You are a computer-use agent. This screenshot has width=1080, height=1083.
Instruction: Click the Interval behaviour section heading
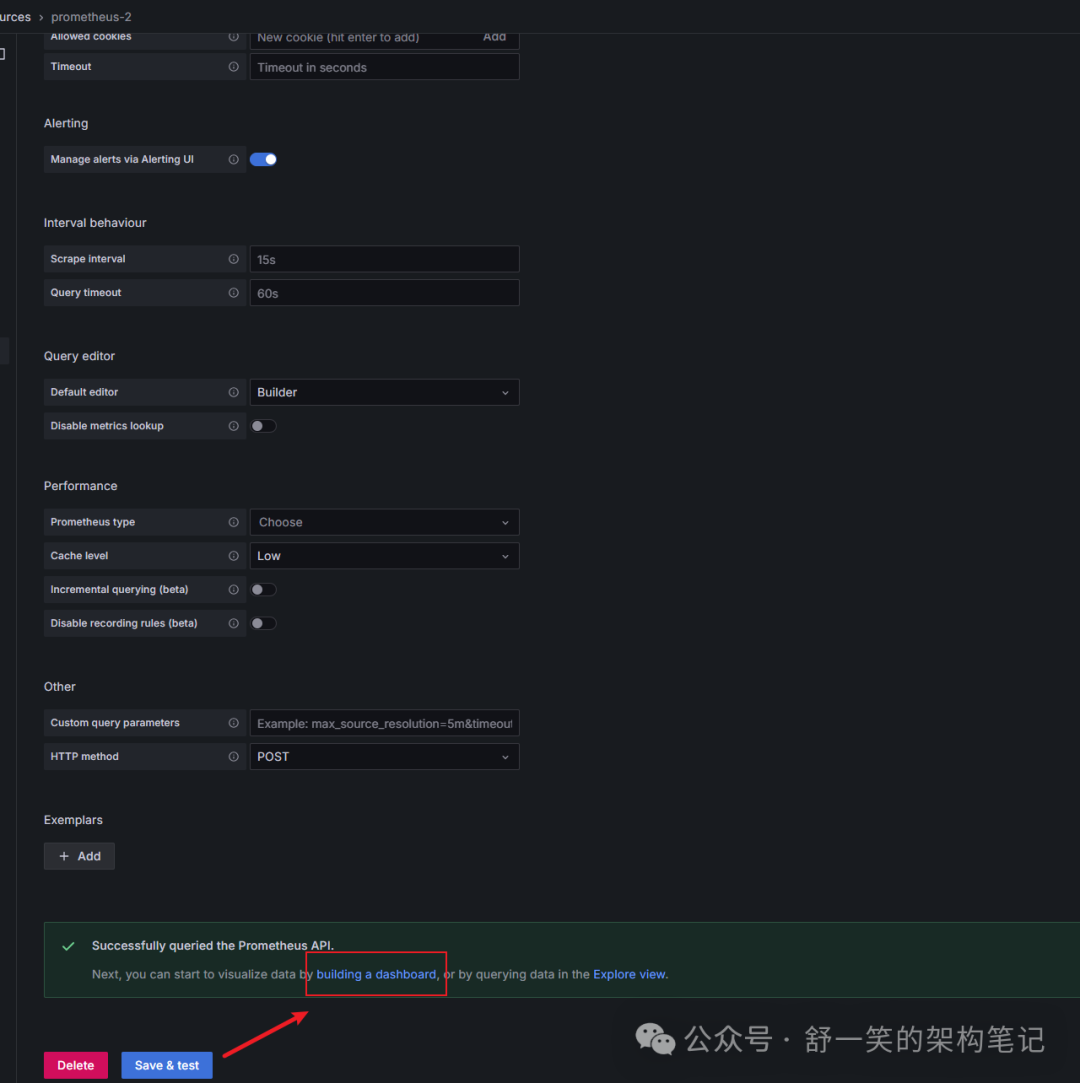(x=95, y=223)
